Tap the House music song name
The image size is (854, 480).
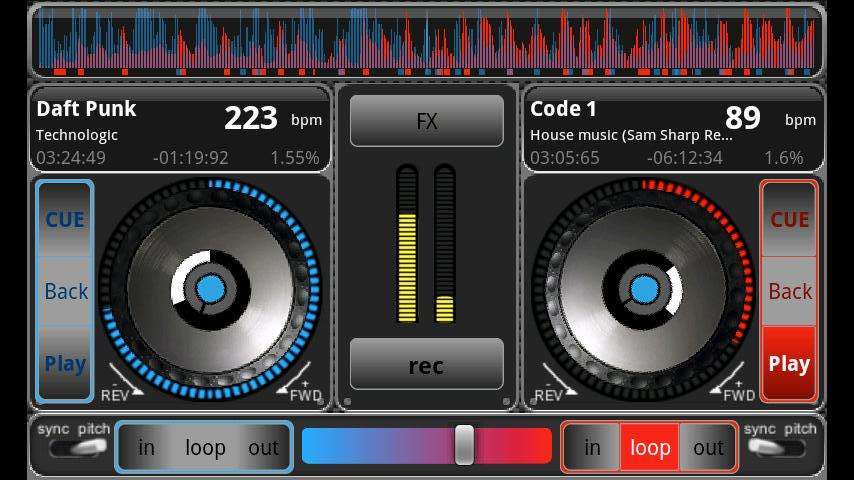(x=631, y=135)
